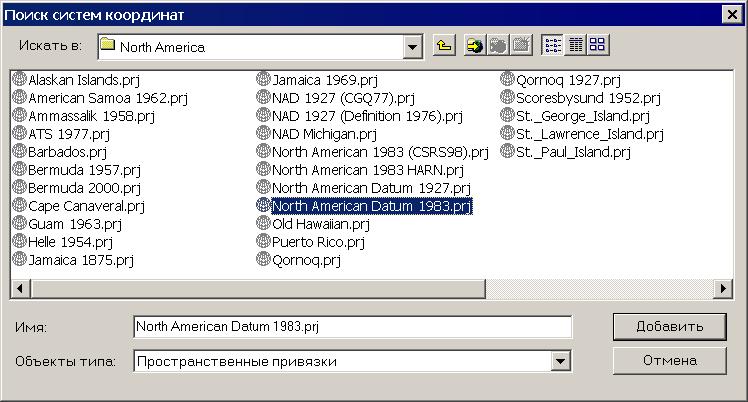Click globe icon beside Guam 1963.prj
This screenshot has width=748, height=402.
pyautogui.click(x=19, y=223)
